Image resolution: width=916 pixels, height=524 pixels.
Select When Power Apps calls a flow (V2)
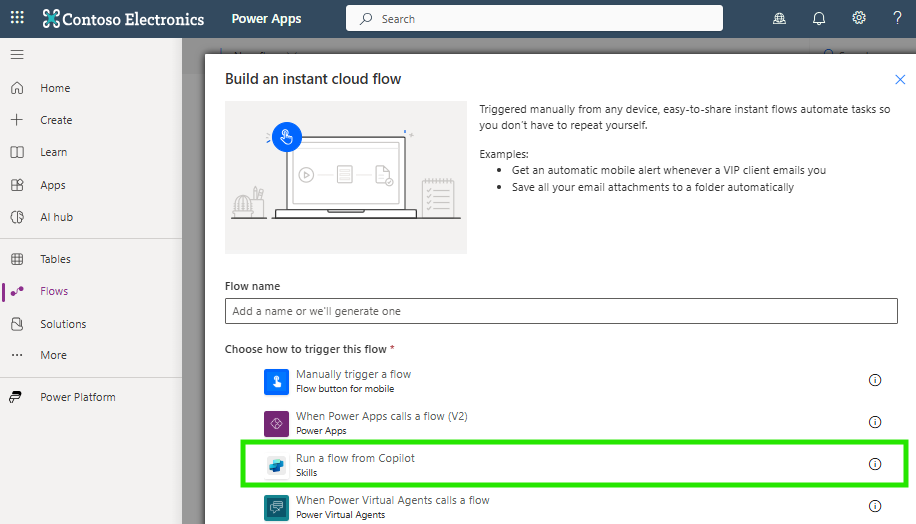pyautogui.click(x=381, y=422)
